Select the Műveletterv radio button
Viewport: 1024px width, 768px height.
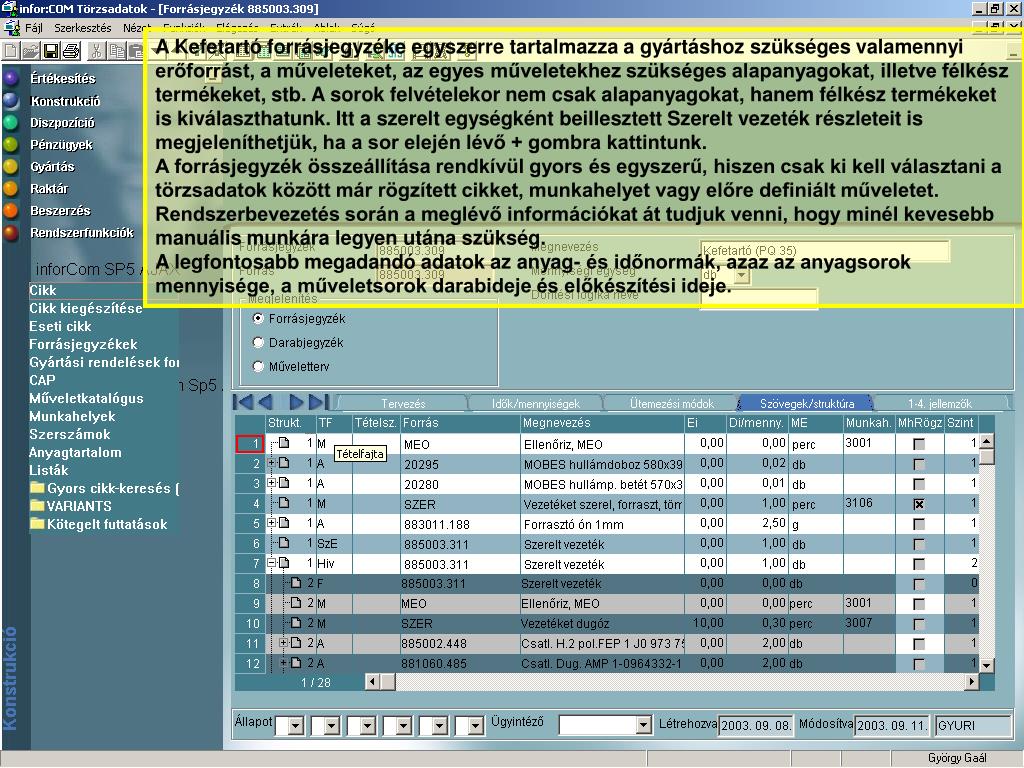[x=258, y=366]
